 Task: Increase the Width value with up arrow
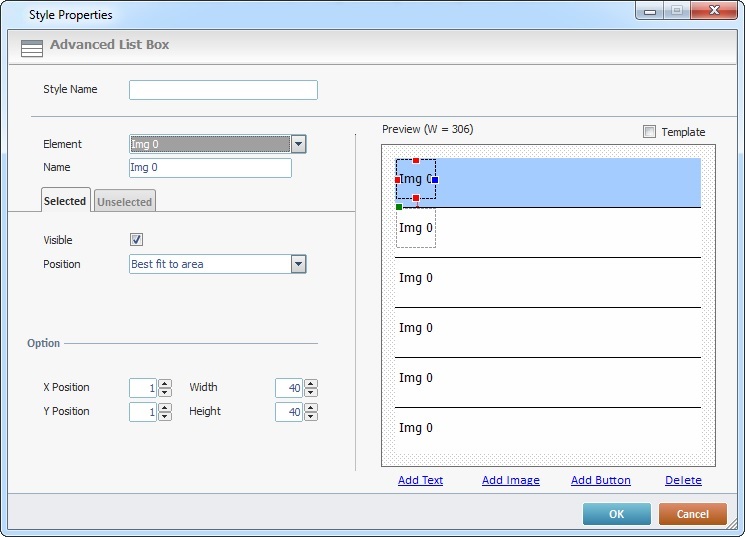311,383
